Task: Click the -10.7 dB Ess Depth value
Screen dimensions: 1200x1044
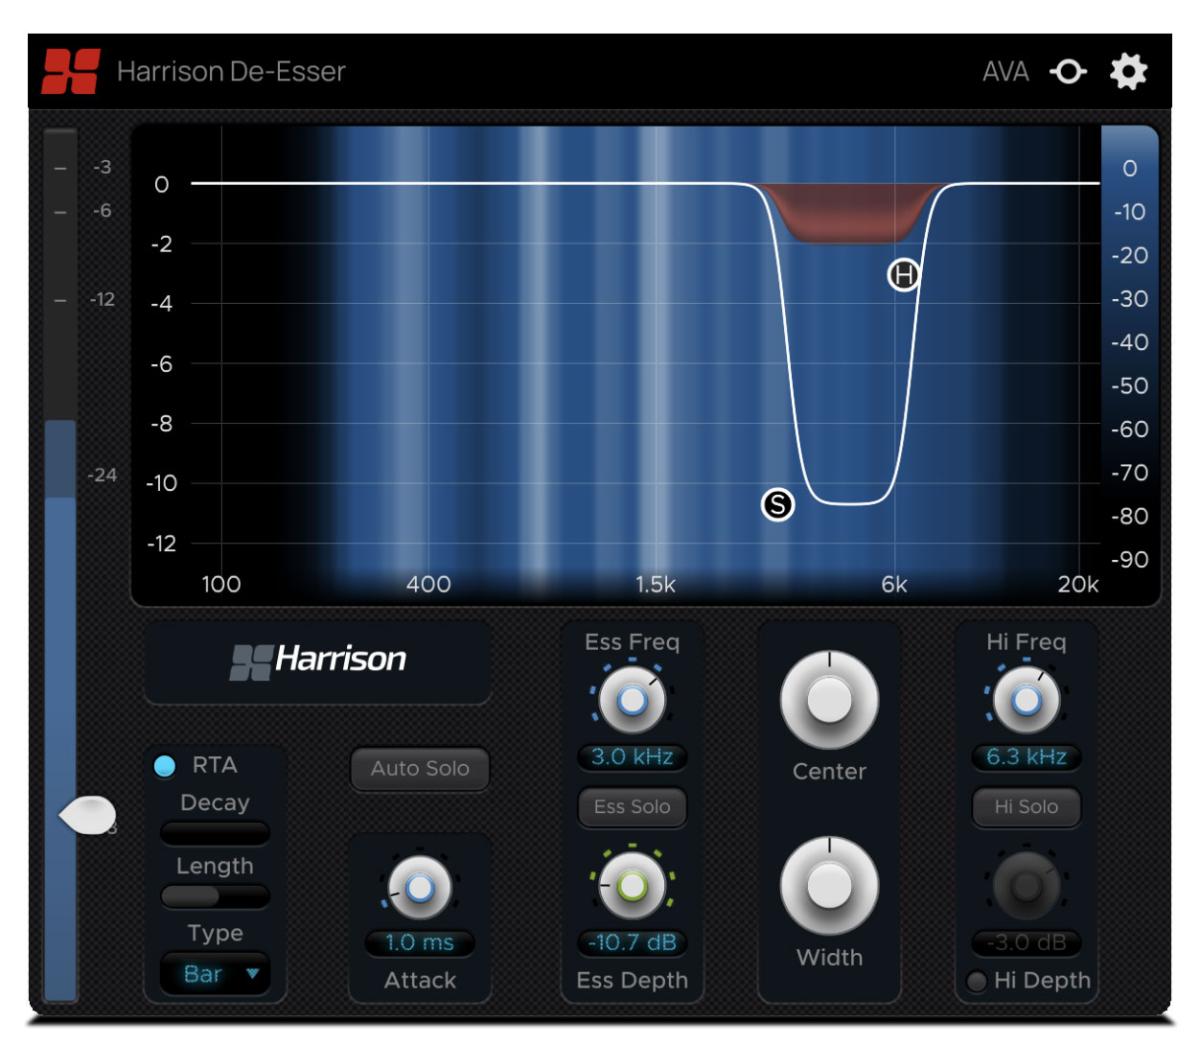Action: pos(632,942)
